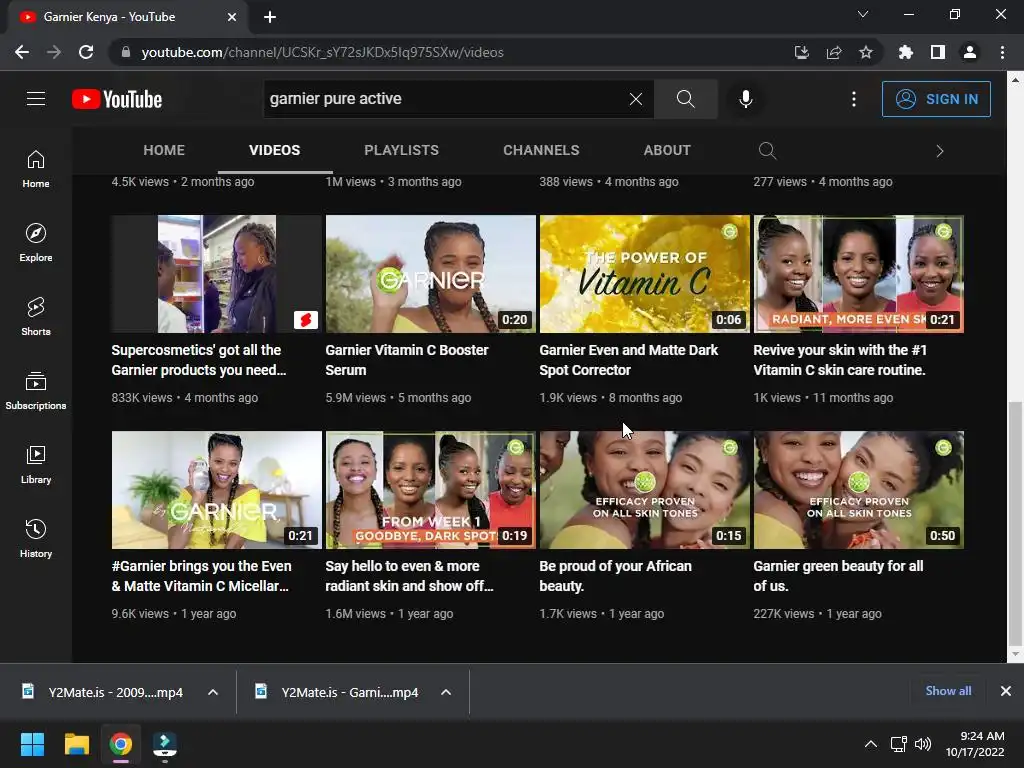The image size is (1024, 768).
Task: Open volume control in system tray
Action: pos(923,744)
